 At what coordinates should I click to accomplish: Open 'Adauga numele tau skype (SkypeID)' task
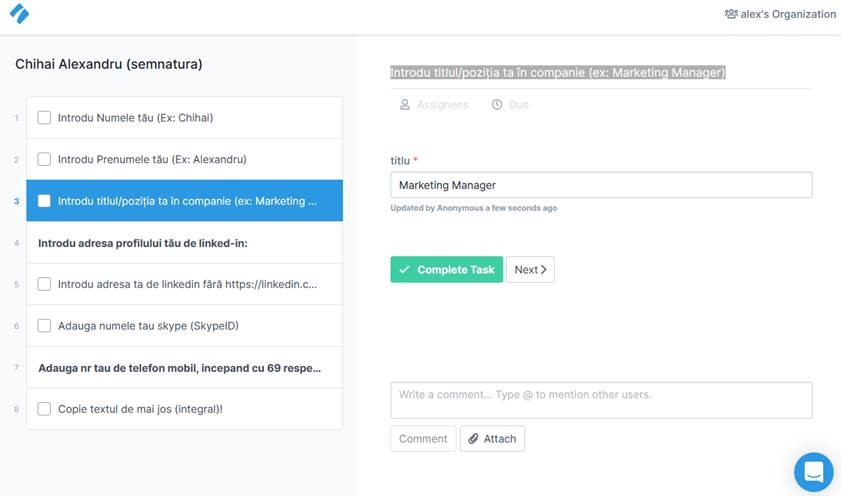click(148, 325)
